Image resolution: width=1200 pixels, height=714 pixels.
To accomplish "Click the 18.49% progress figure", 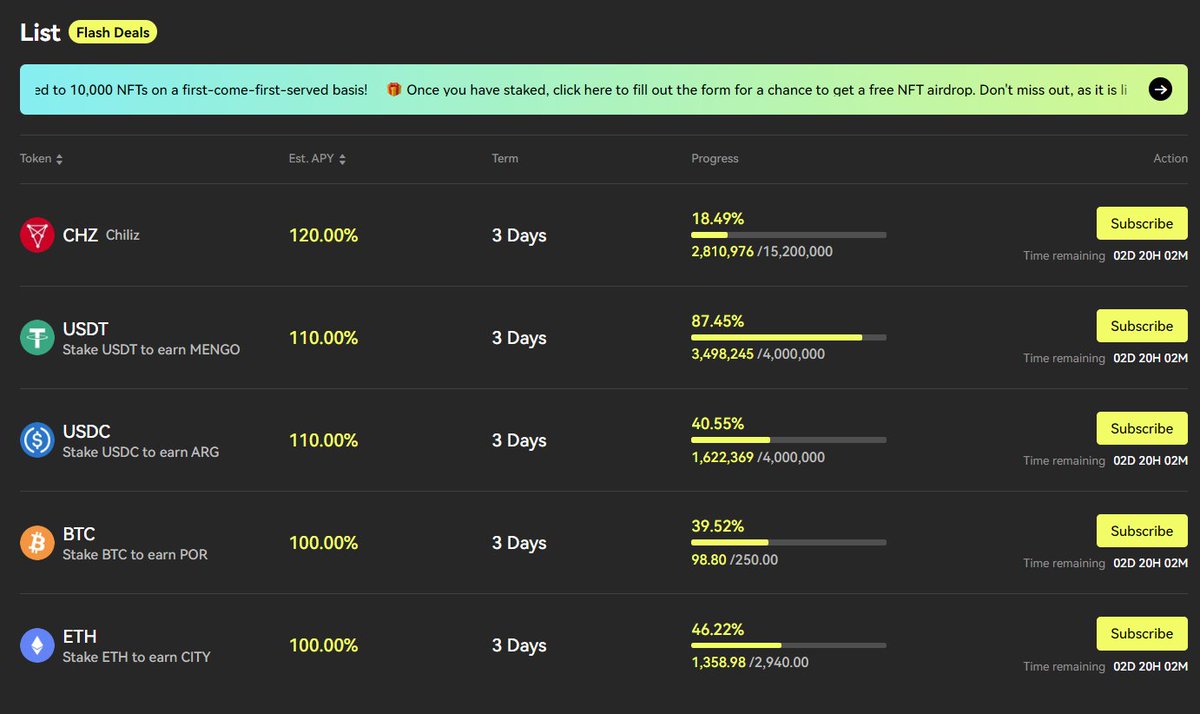I will 718,218.
